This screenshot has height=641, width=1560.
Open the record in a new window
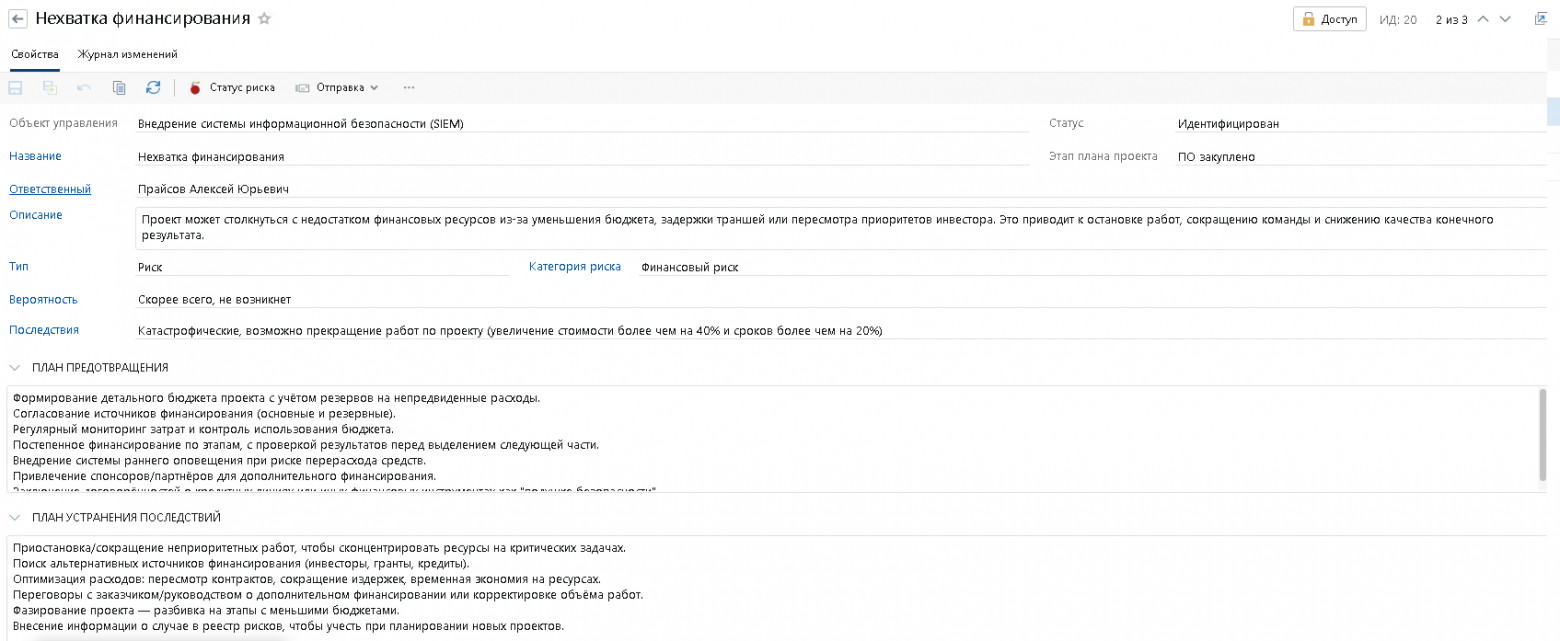click(x=1541, y=19)
